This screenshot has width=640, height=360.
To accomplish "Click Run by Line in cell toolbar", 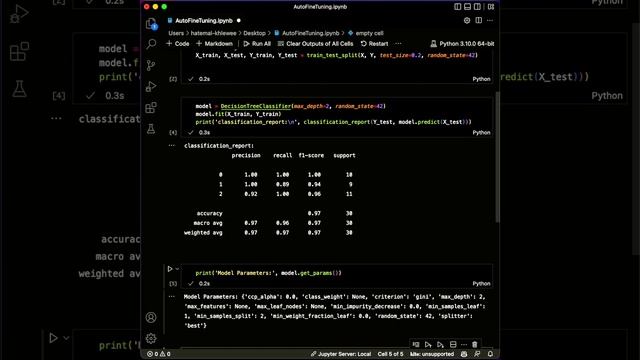I will click(x=416, y=344).
